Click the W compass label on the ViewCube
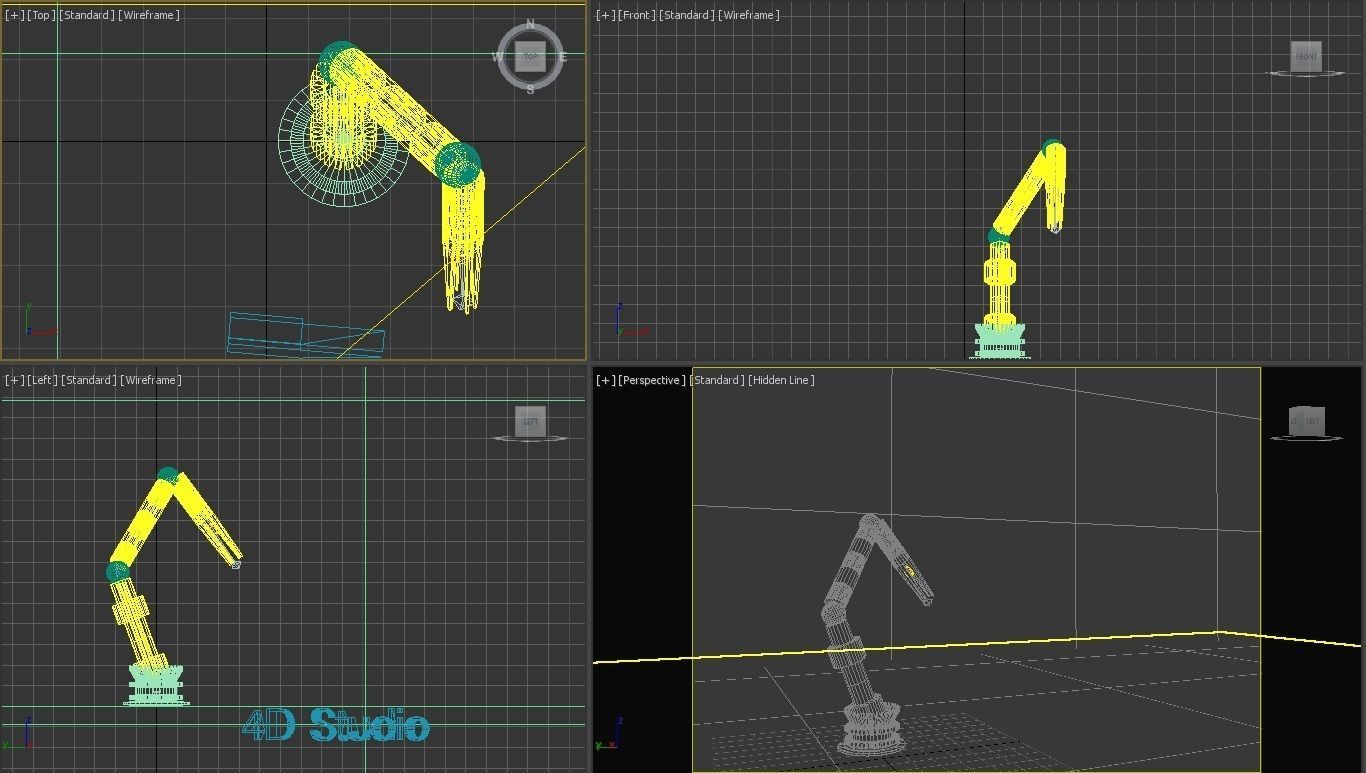 coord(497,57)
